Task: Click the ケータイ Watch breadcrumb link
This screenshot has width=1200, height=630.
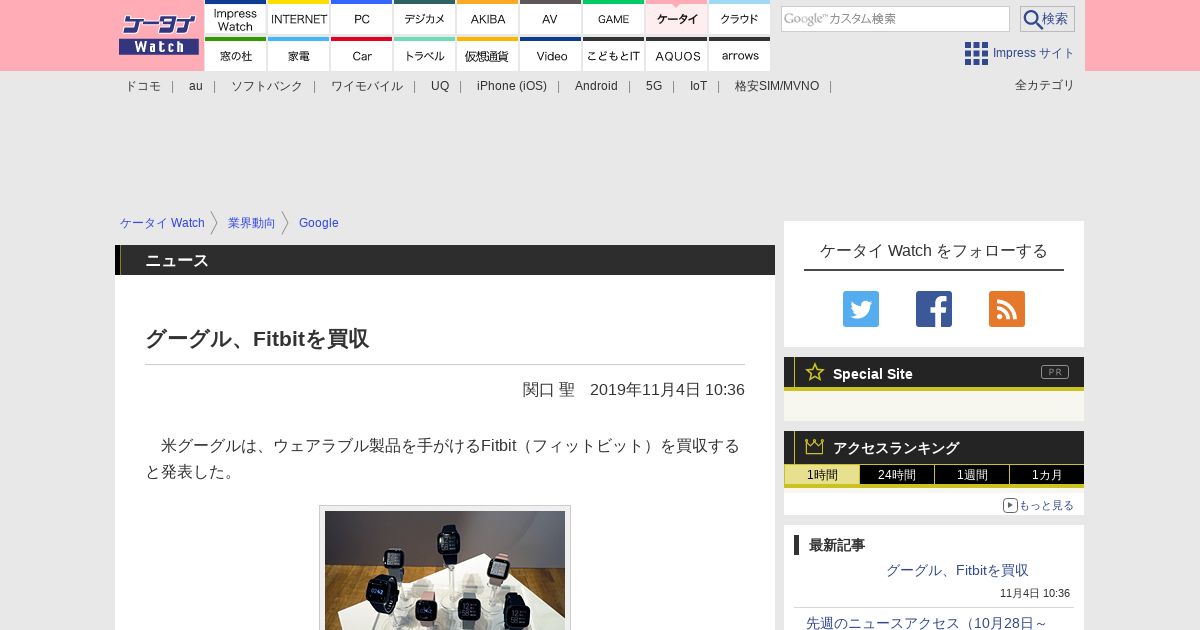Action: coord(162,223)
